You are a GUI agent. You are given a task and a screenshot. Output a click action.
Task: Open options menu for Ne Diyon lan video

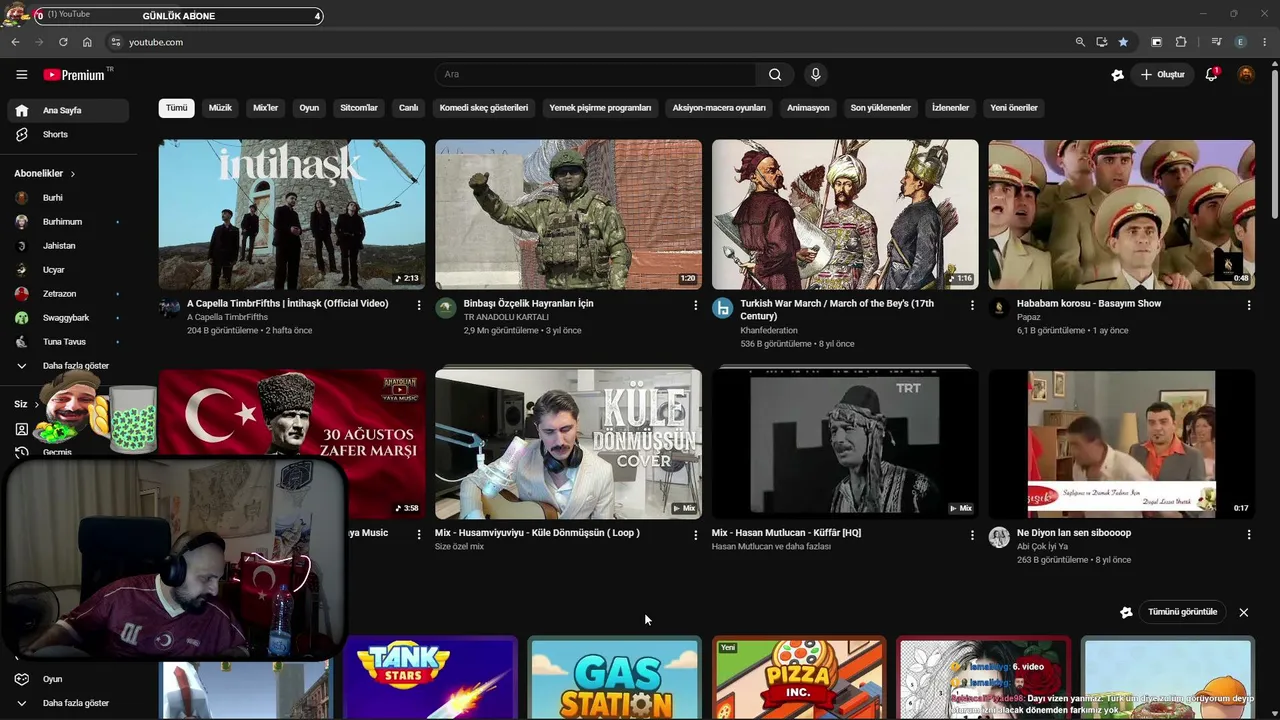tap(1249, 535)
